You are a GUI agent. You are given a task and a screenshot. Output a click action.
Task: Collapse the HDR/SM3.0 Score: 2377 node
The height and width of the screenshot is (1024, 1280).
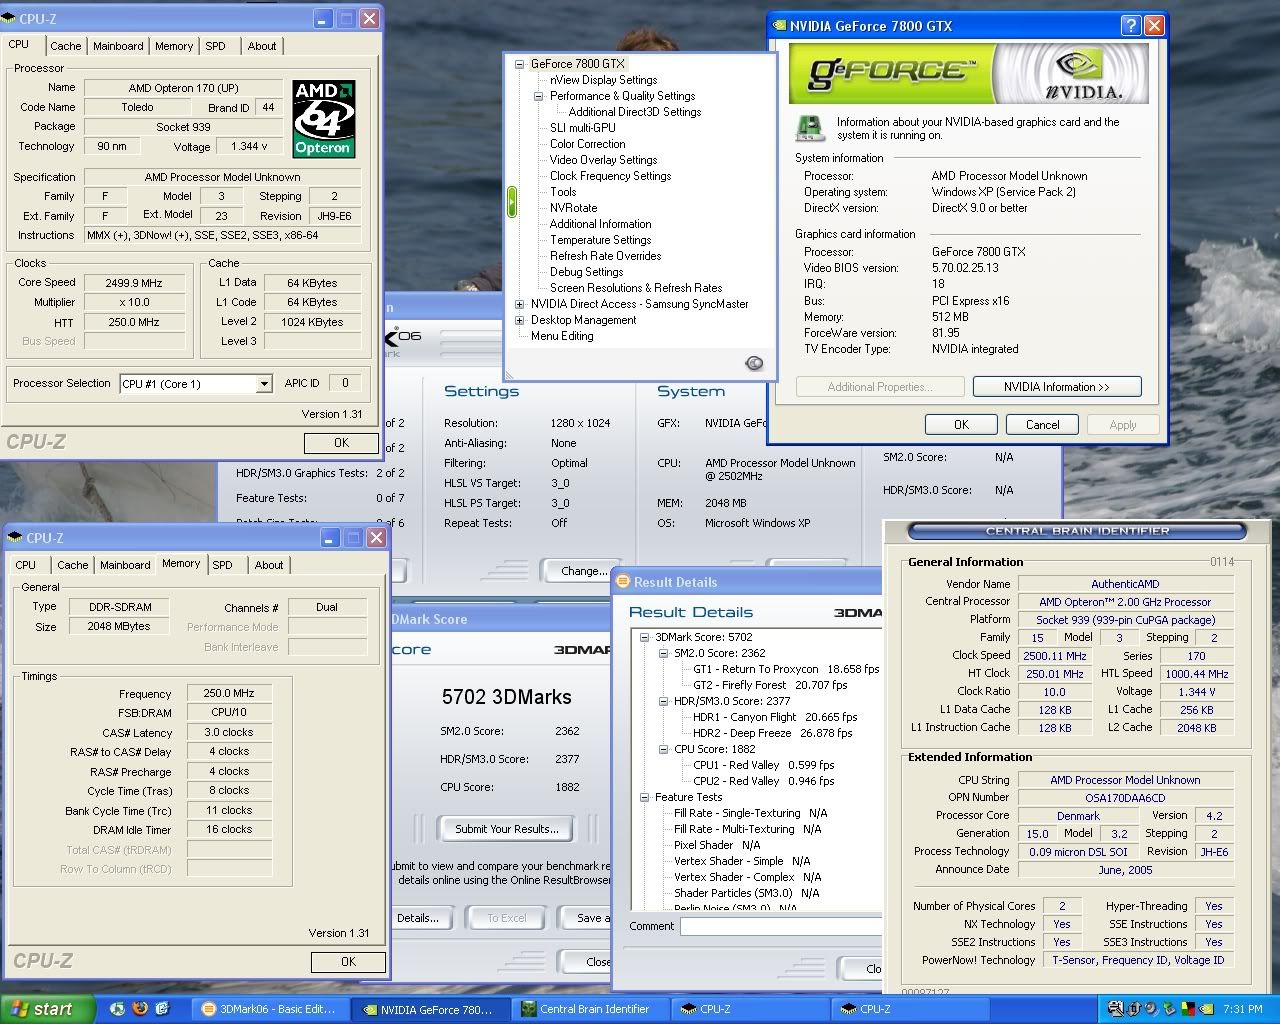(x=664, y=701)
